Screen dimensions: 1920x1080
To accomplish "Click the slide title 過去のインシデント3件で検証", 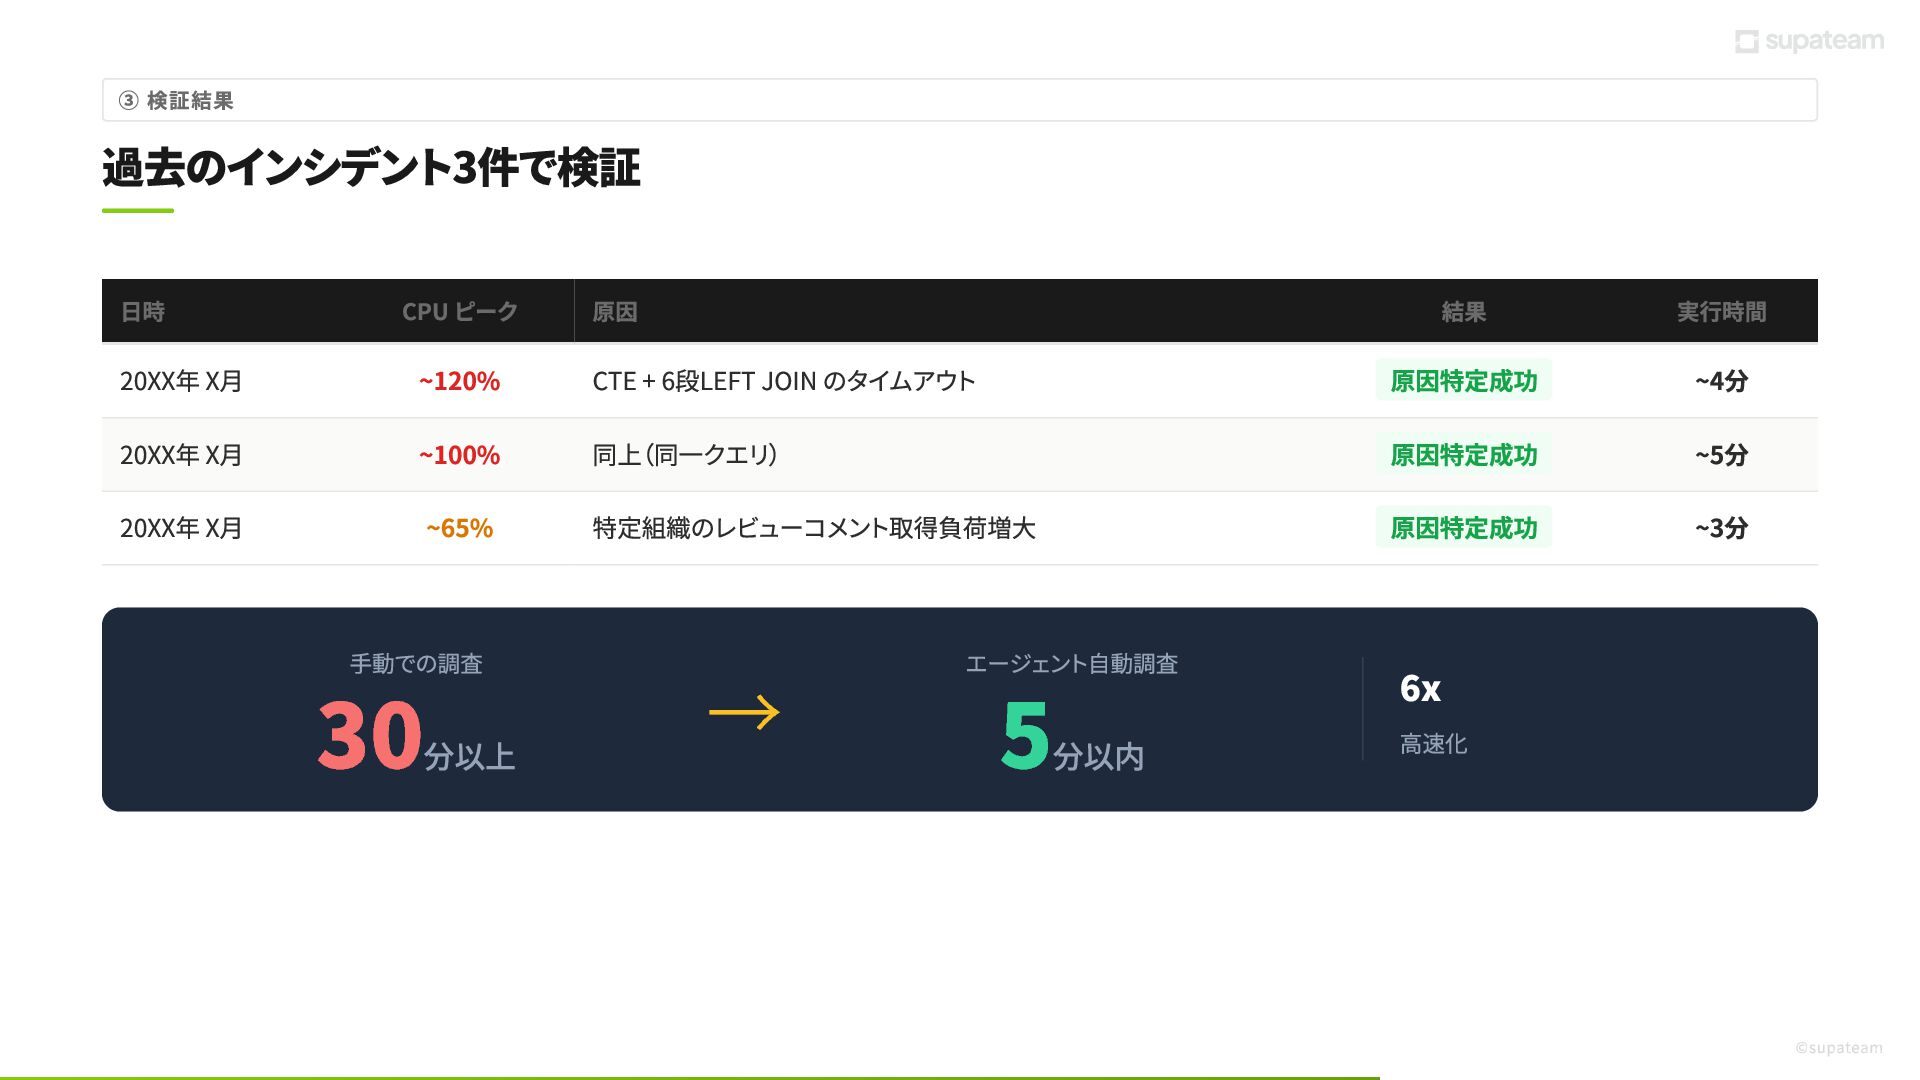I will click(x=371, y=167).
